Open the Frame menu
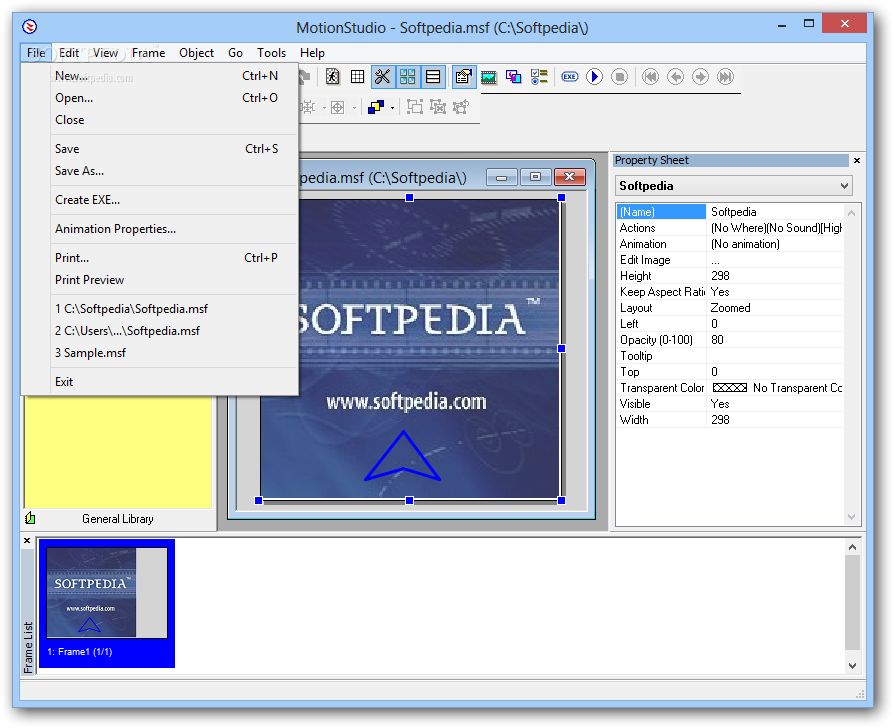The height and width of the screenshot is (728, 894). [x=148, y=53]
